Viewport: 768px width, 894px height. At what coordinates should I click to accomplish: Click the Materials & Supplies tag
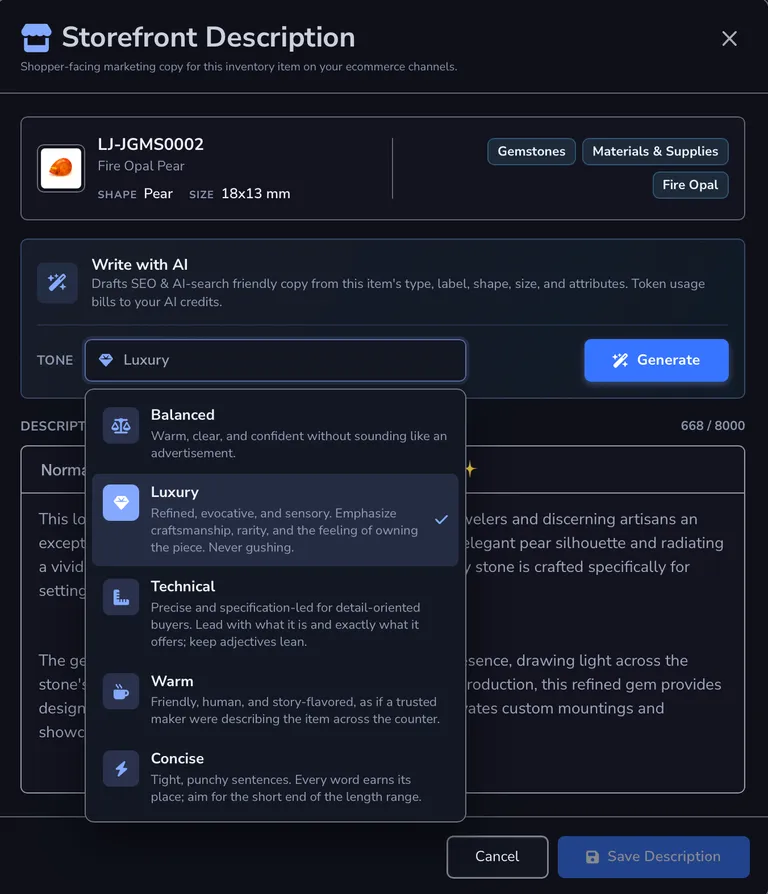[655, 151]
